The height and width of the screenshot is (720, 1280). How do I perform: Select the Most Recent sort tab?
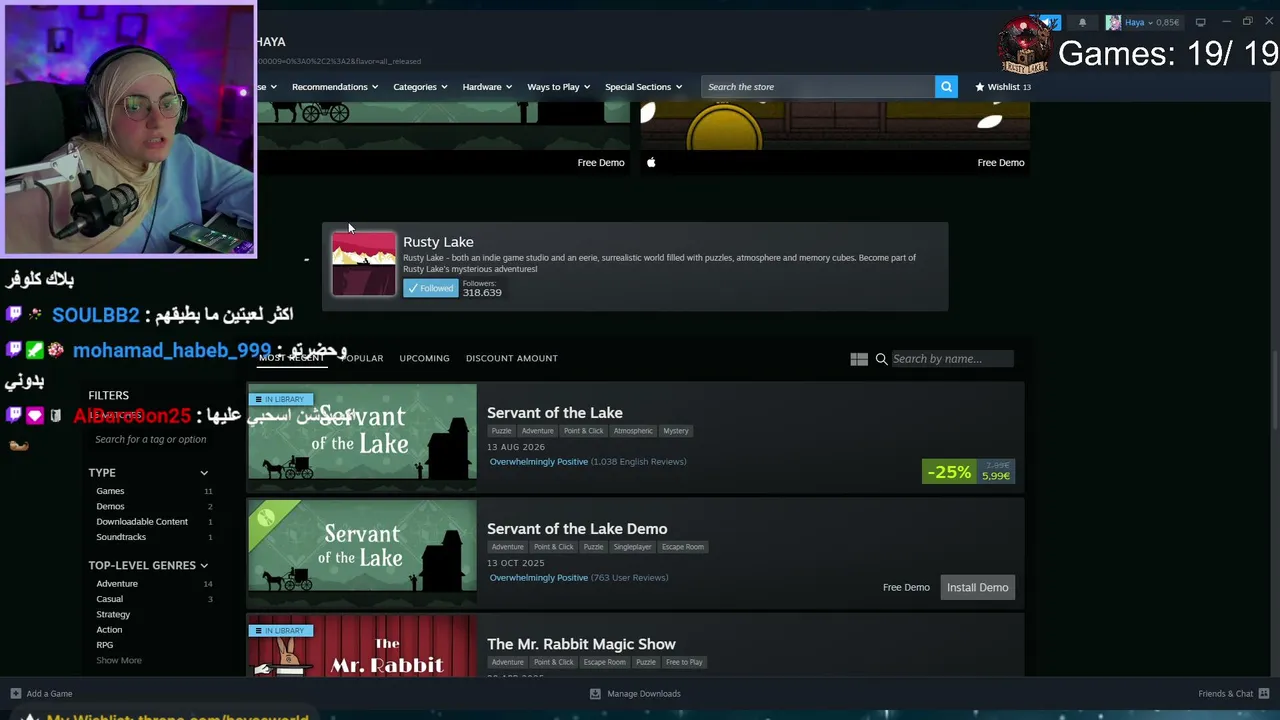tap(291, 358)
